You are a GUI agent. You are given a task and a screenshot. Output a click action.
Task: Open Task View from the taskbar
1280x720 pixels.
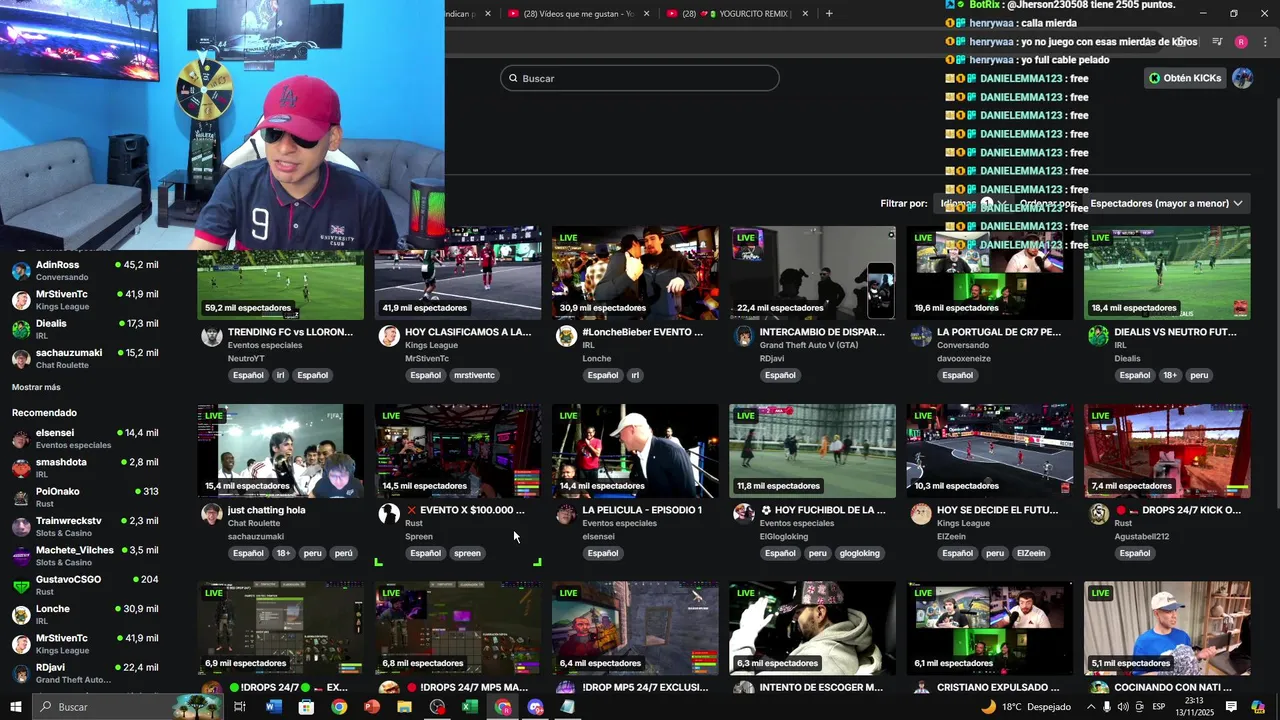240,707
